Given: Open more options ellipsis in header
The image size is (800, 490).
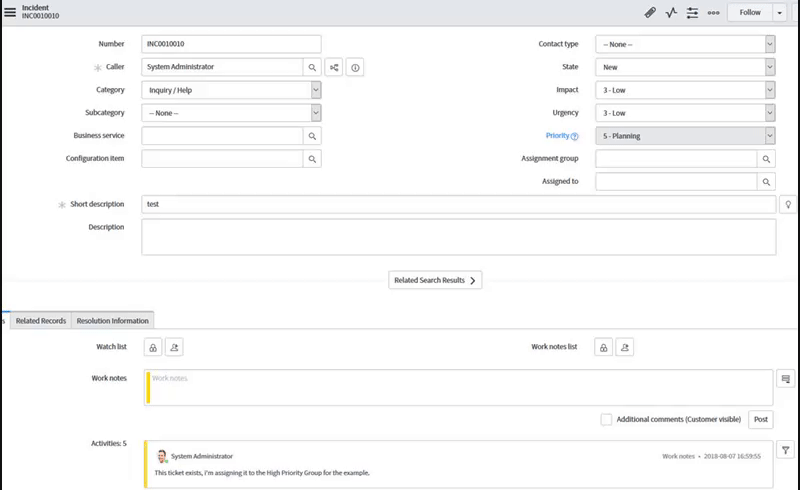Looking at the screenshot, I should coord(713,13).
